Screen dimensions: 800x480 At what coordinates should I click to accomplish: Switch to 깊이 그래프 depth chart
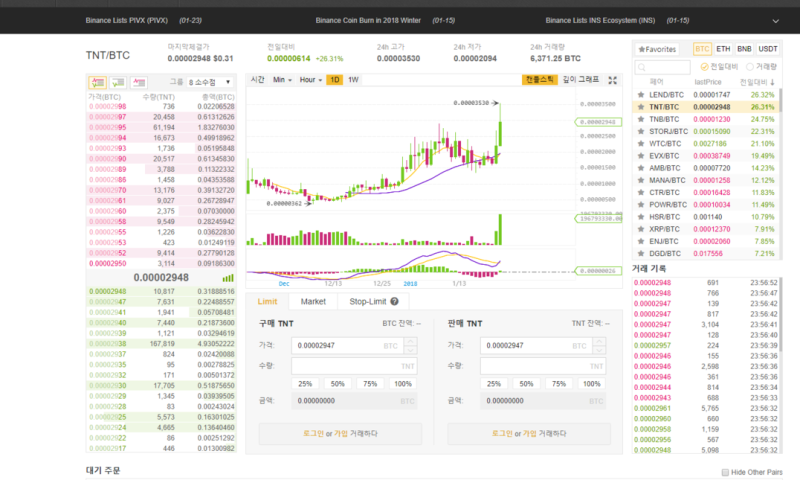(x=581, y=80)
